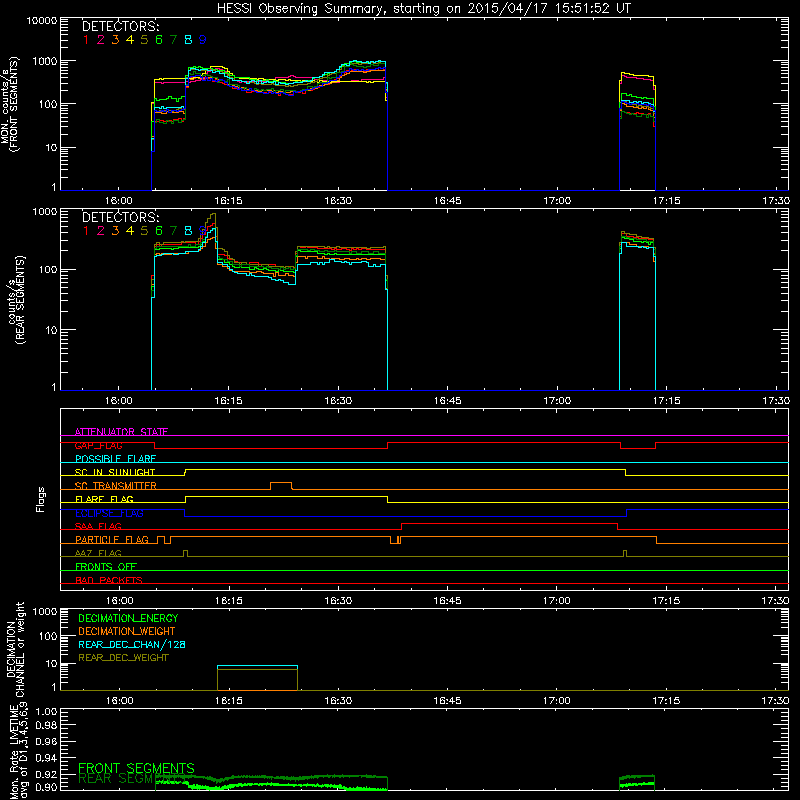This screenshot has height=800, width=800.
Task: Click the SC_TRANSMITTER flag label
Action: pos(116,486)
